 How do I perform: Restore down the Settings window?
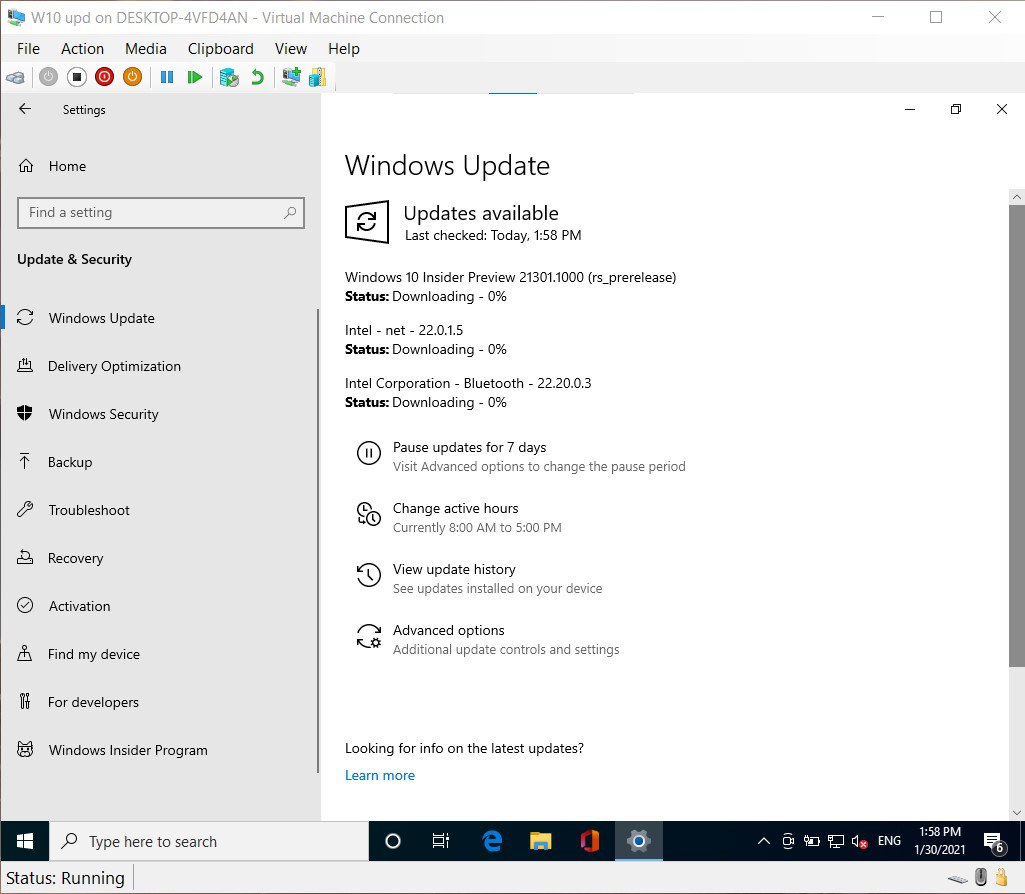point(956,109)
